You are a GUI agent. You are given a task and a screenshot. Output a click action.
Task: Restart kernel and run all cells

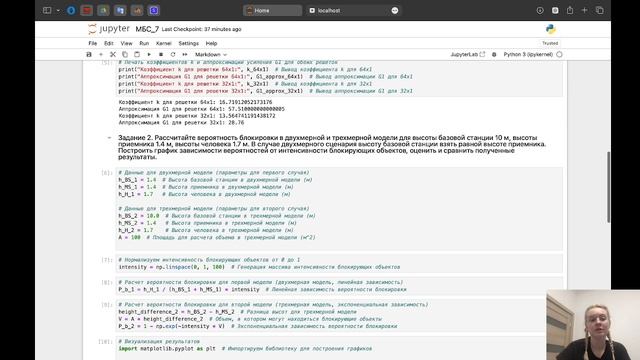click(x=185, y=54)
